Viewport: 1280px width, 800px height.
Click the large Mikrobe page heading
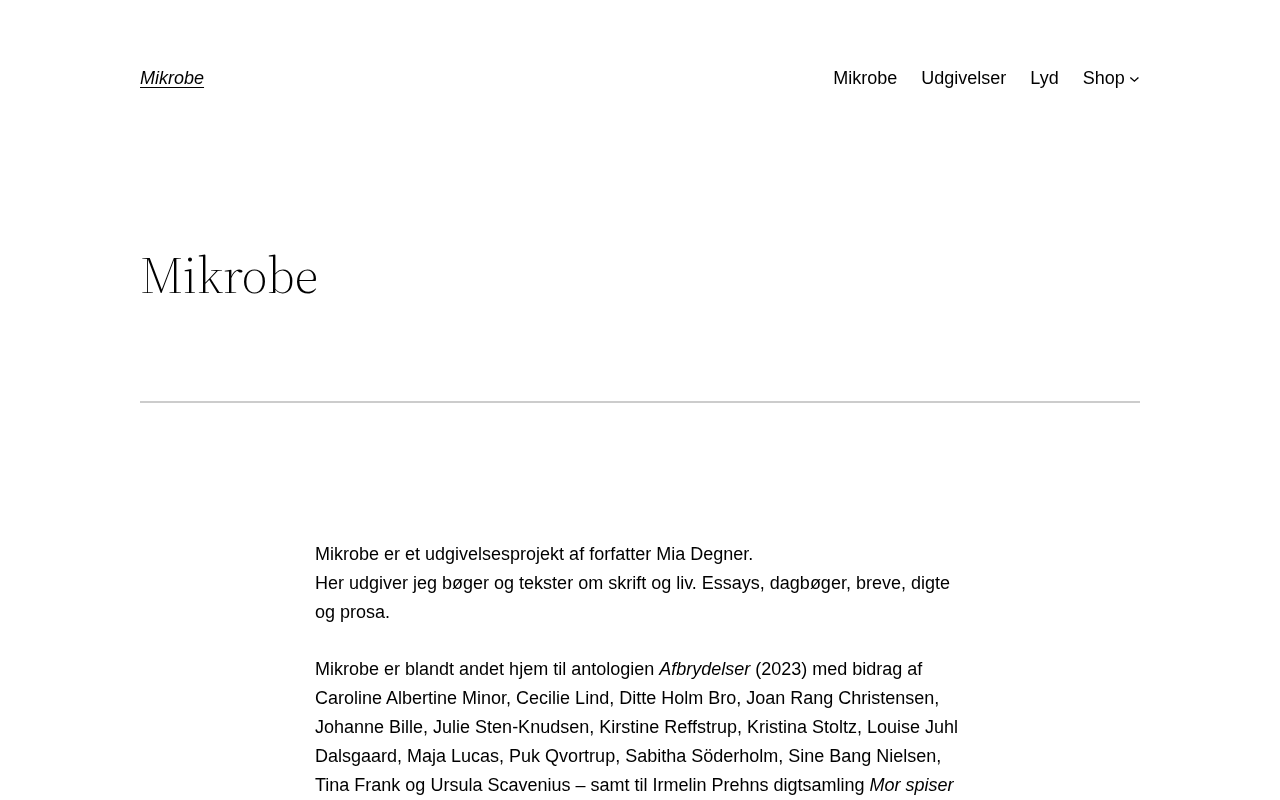click(x=229, y=275)
